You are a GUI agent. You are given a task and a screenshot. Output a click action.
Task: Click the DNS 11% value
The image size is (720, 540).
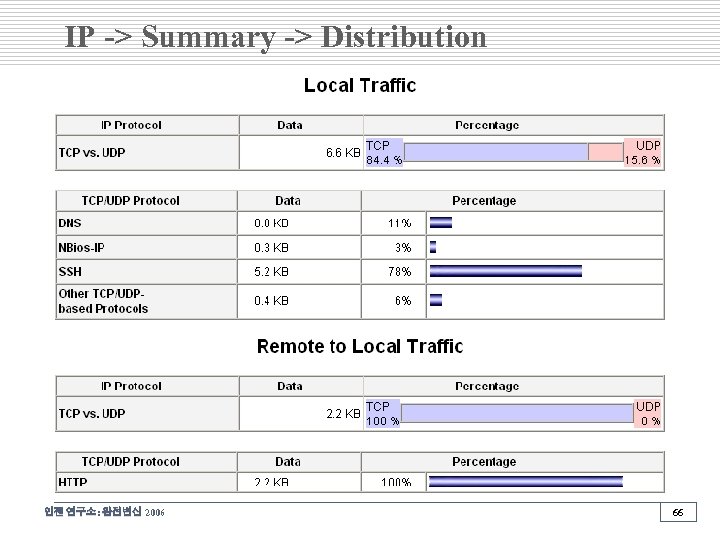(x=399, y=223)
